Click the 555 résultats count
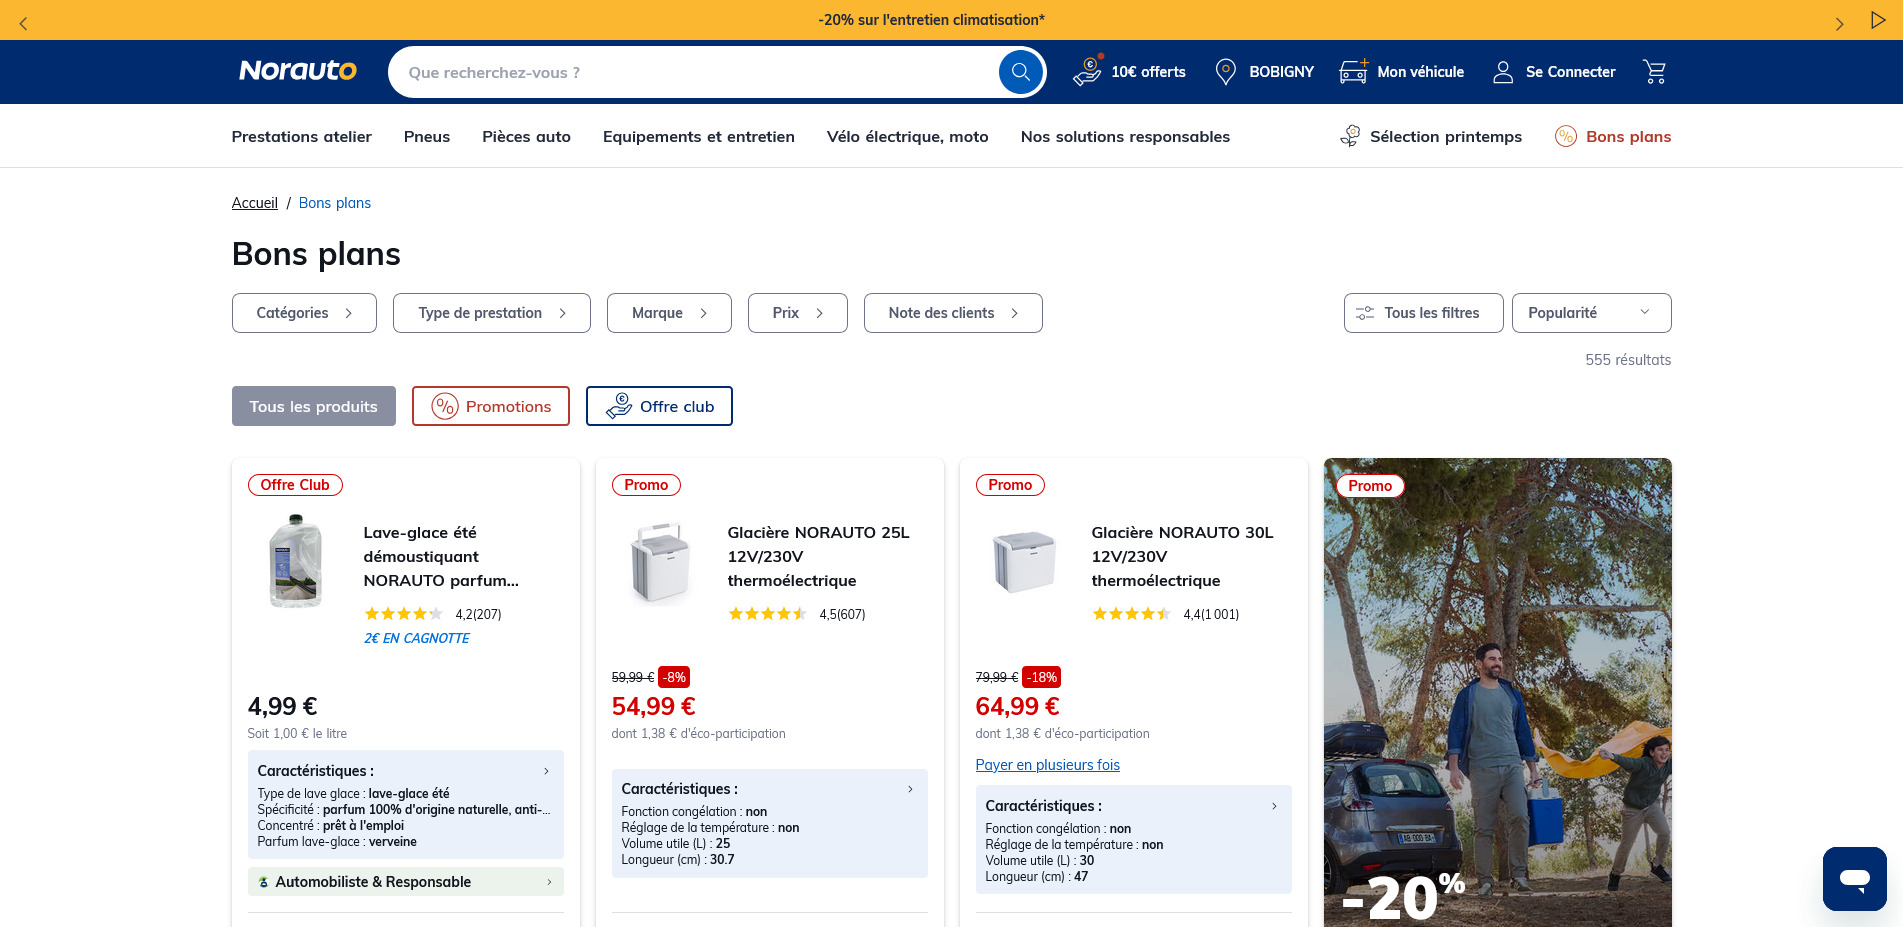The width and height of the screenshot is (1903, 927). click(x=1628, y=360)
